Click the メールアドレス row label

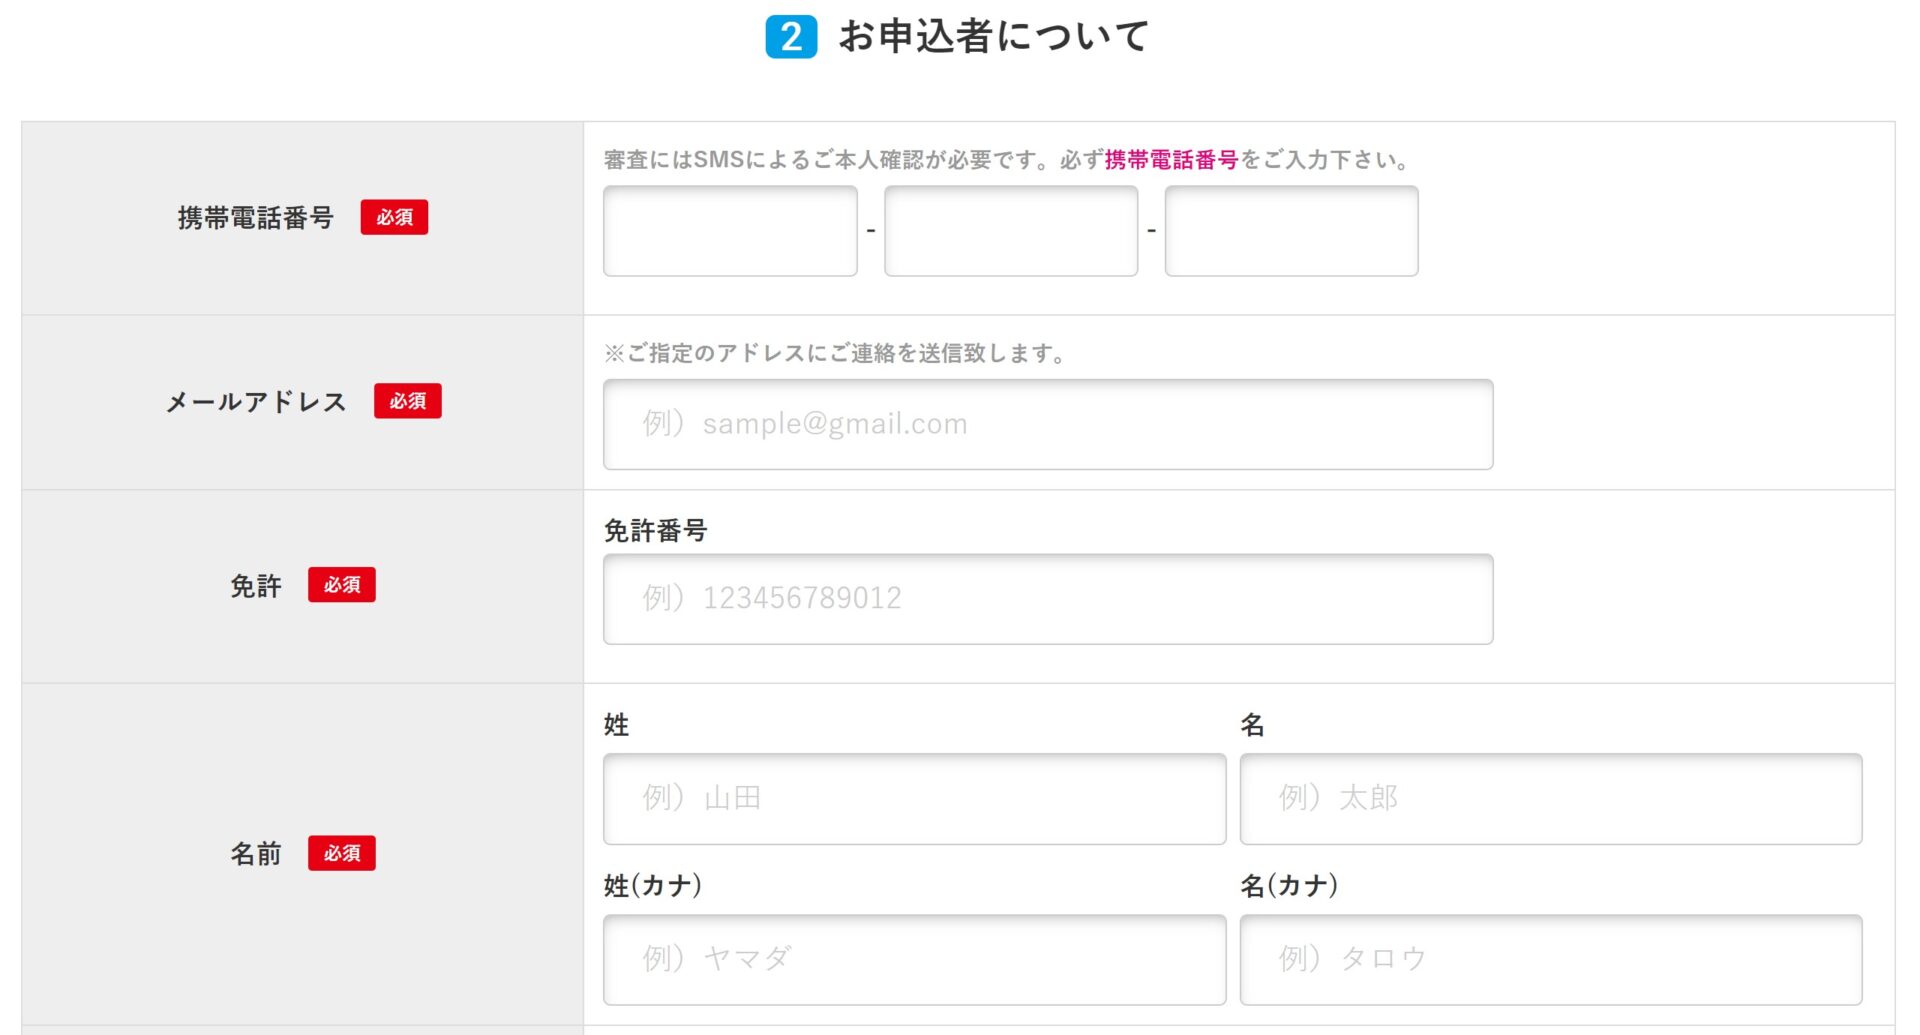256,402
